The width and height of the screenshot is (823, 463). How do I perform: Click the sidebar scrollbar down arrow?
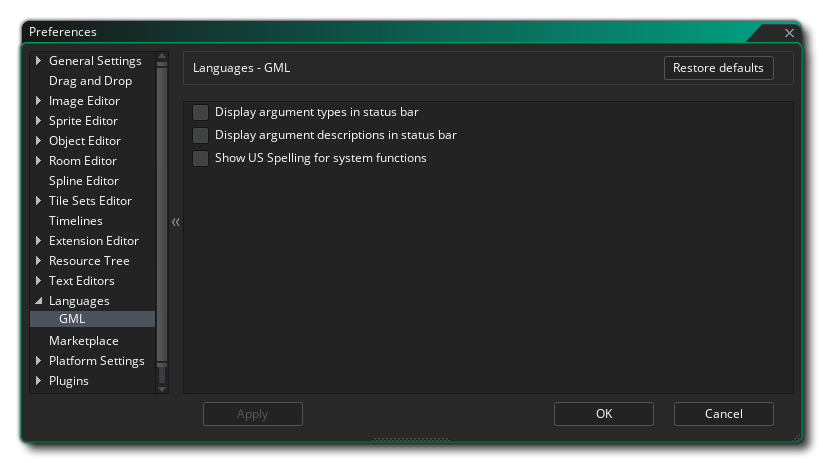click(162, 388)
